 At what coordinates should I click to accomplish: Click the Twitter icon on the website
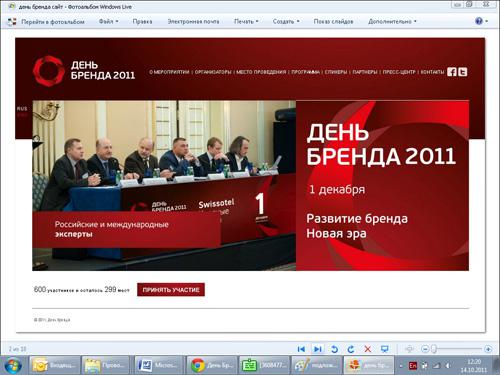point(462,72)
